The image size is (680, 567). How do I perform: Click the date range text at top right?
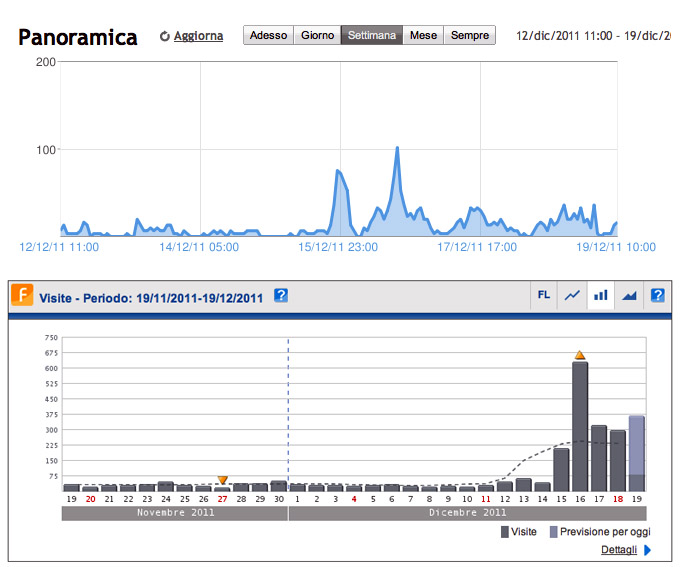coord(594,36)
